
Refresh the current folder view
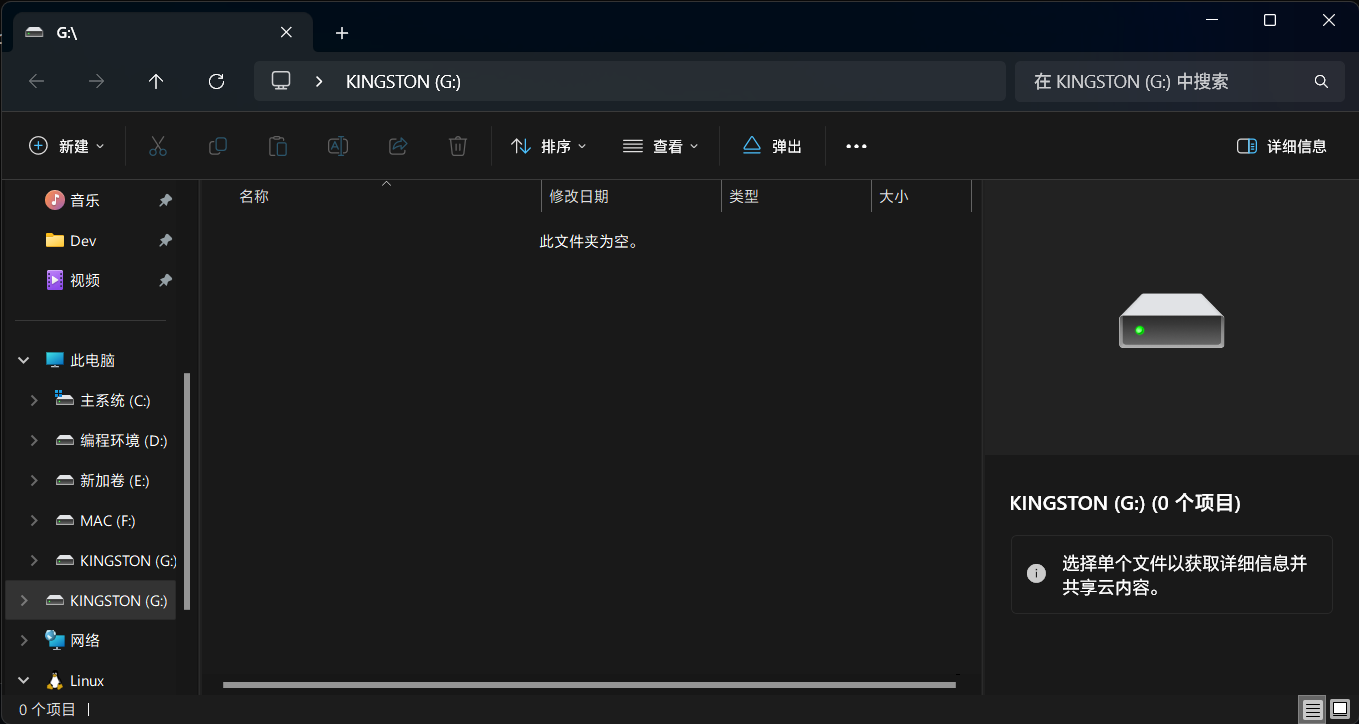(216, 82)
